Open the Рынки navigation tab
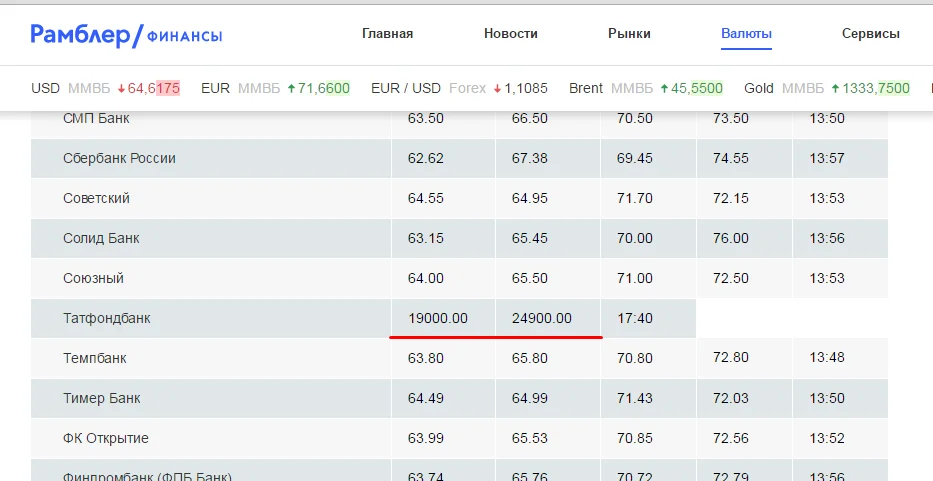This screenshot has width=933, height=481. [629, 34]
